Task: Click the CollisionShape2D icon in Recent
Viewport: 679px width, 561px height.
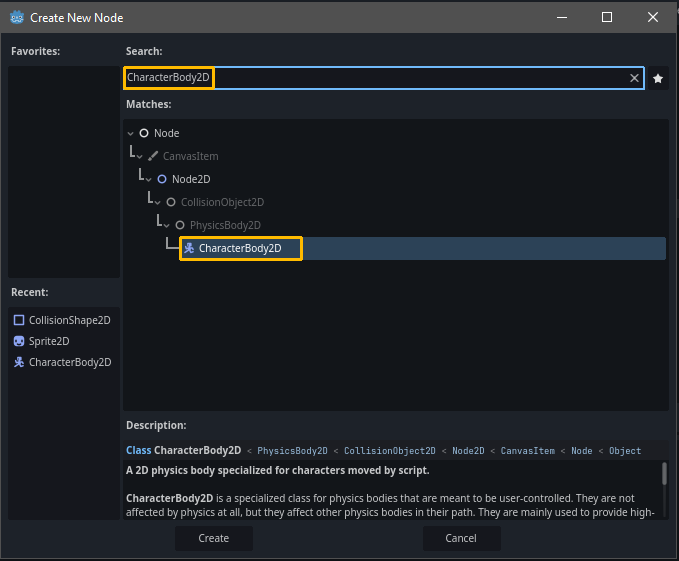Action: 18,320
